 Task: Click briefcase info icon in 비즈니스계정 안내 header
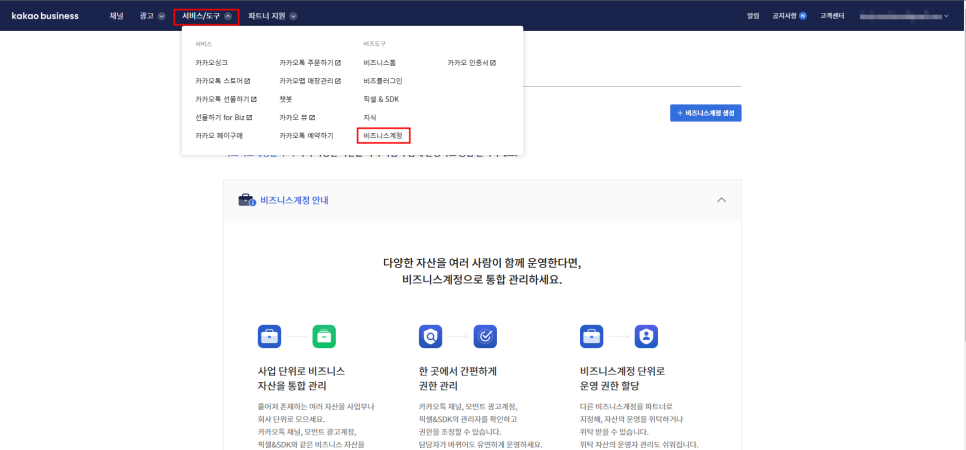pos(247,200)
